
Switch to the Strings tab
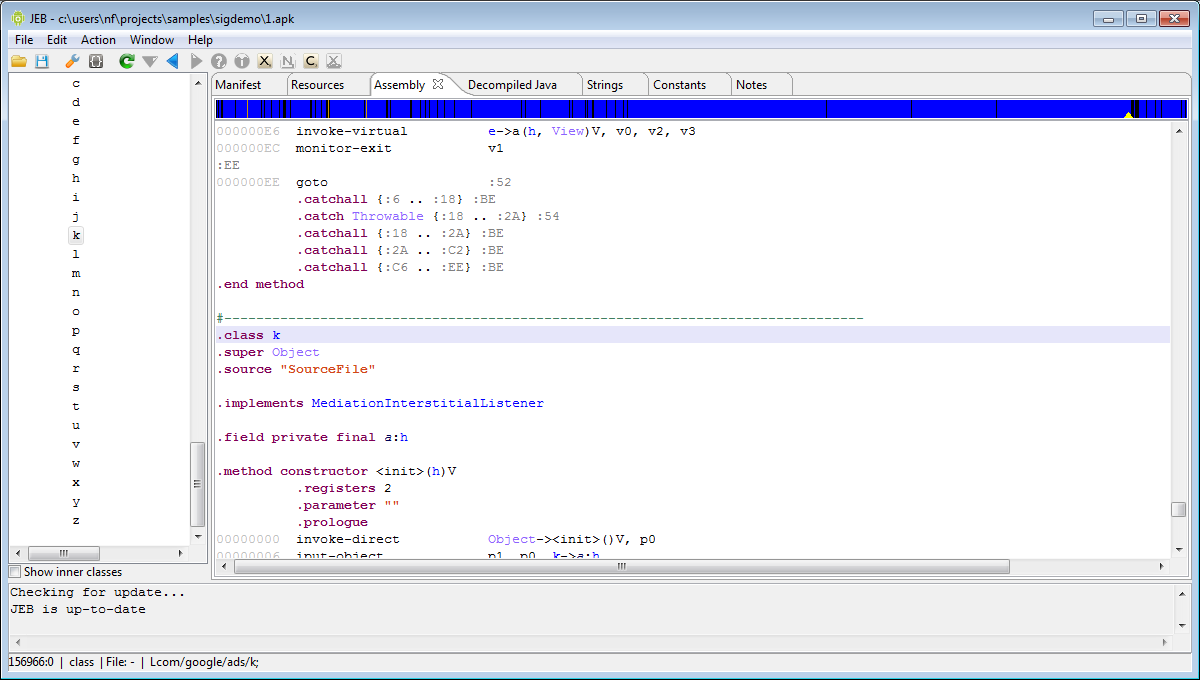coord(605,85)
